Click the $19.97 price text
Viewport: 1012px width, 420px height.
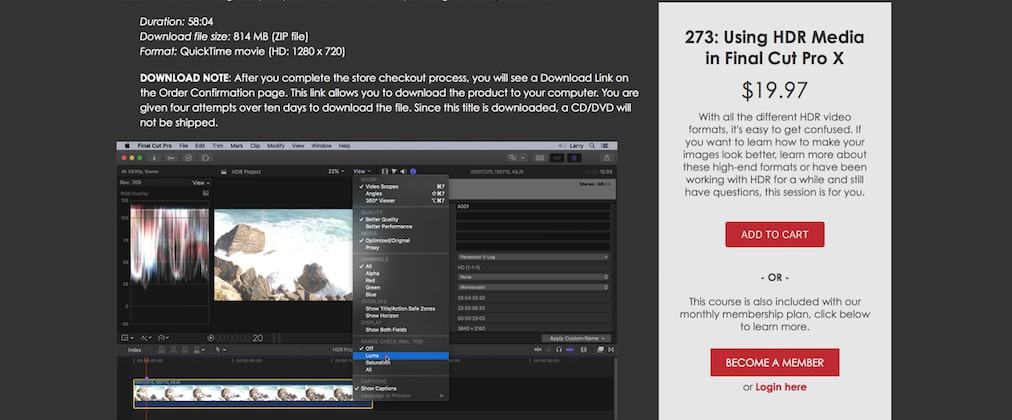(x=774, y=90)
